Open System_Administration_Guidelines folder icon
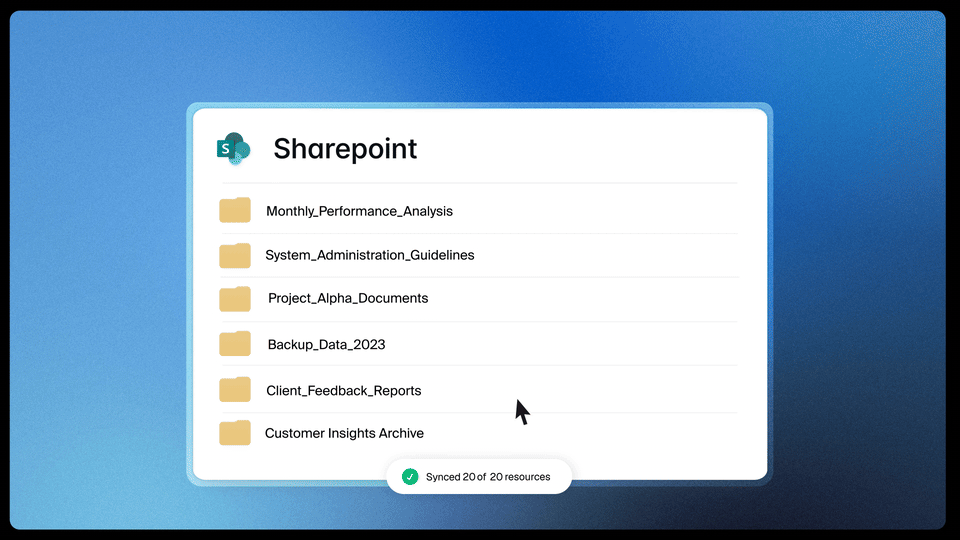960x540 pixels. (235, 255)
